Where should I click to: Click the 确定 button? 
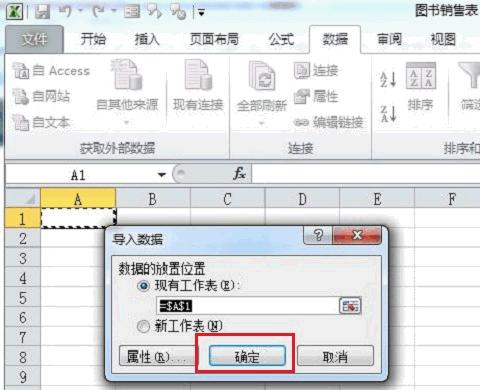point(247,356)
